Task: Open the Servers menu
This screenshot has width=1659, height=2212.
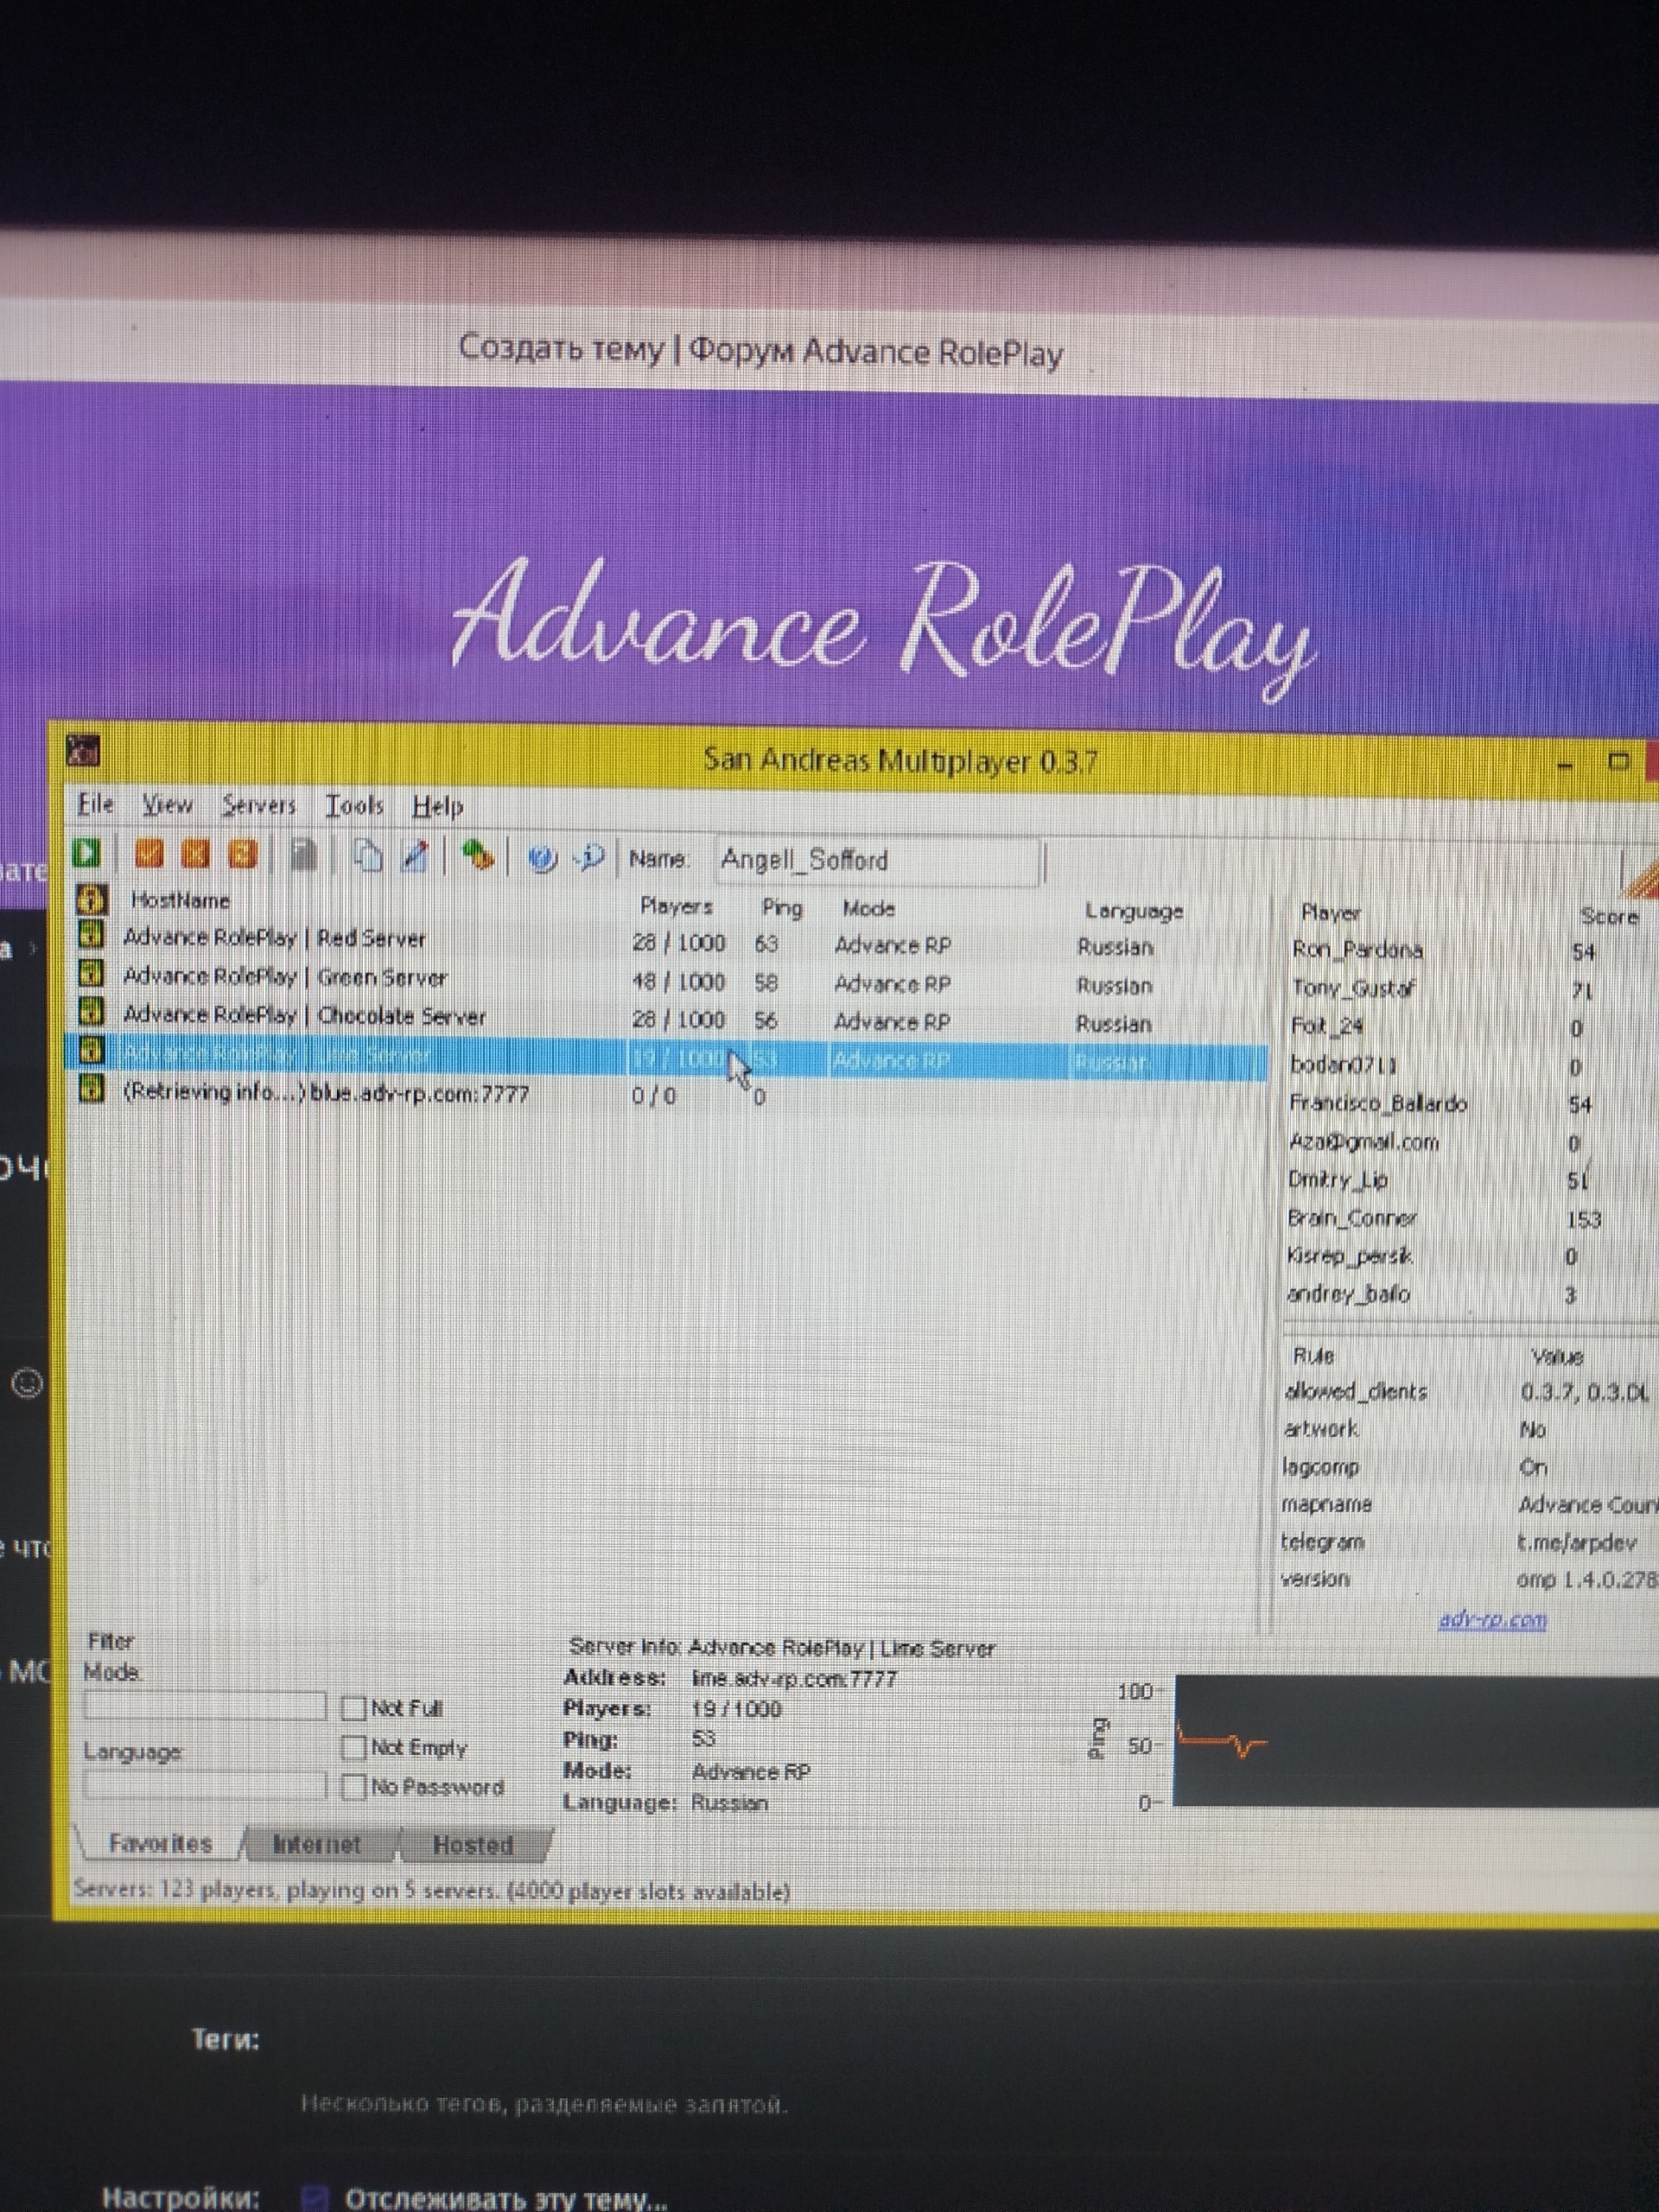Action: coord(259,805)
